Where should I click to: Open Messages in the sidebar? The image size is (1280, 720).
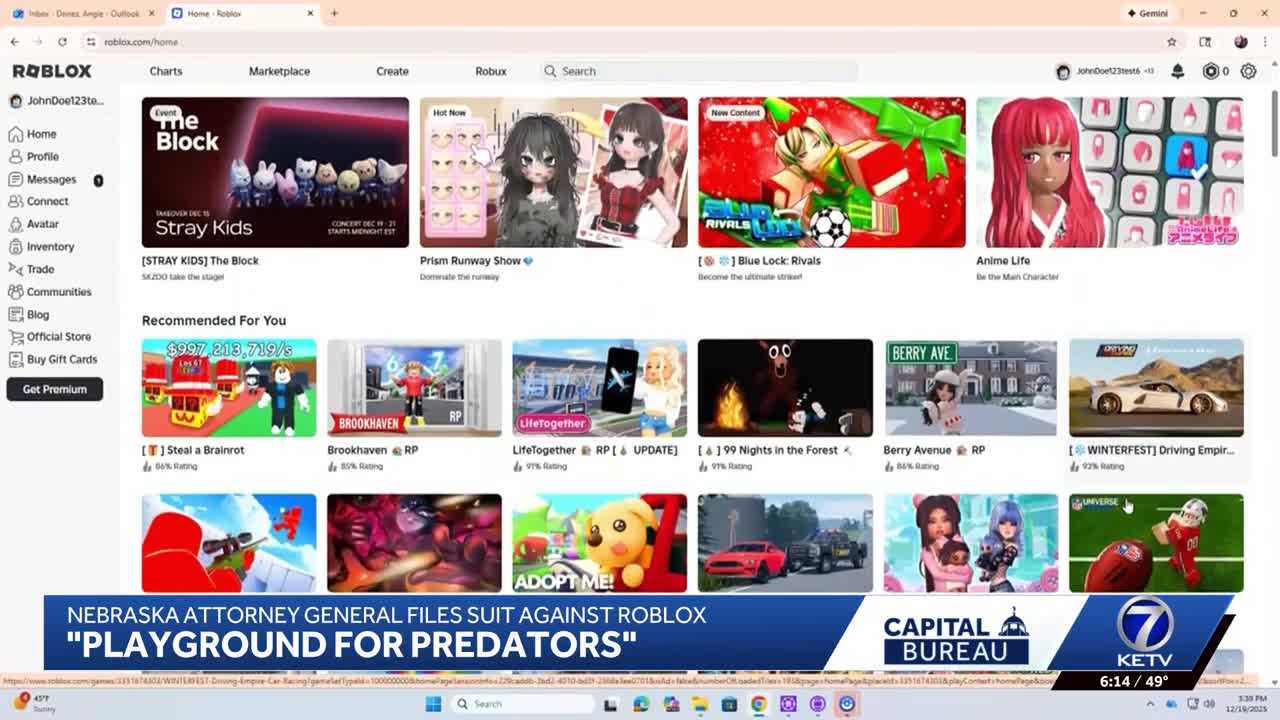(x=51, y=179)
